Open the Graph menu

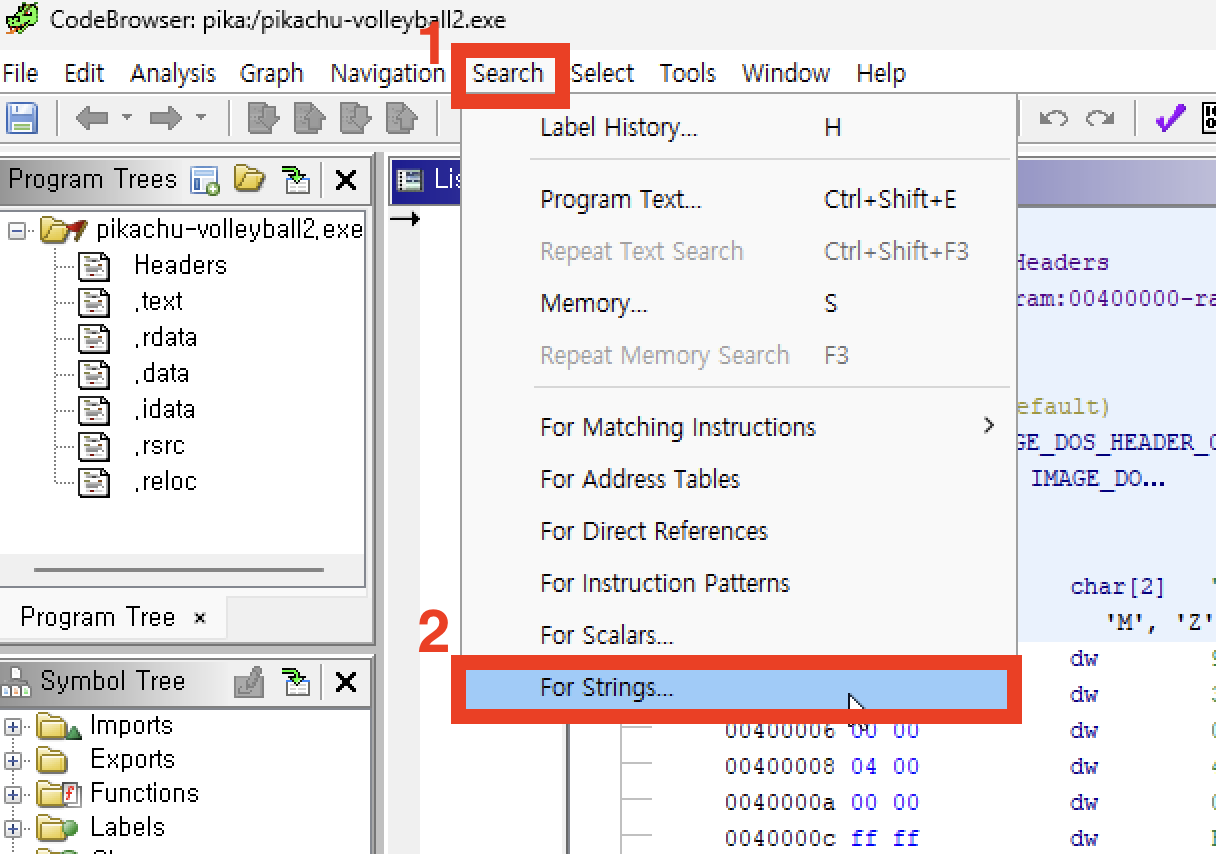pos(271,73)
